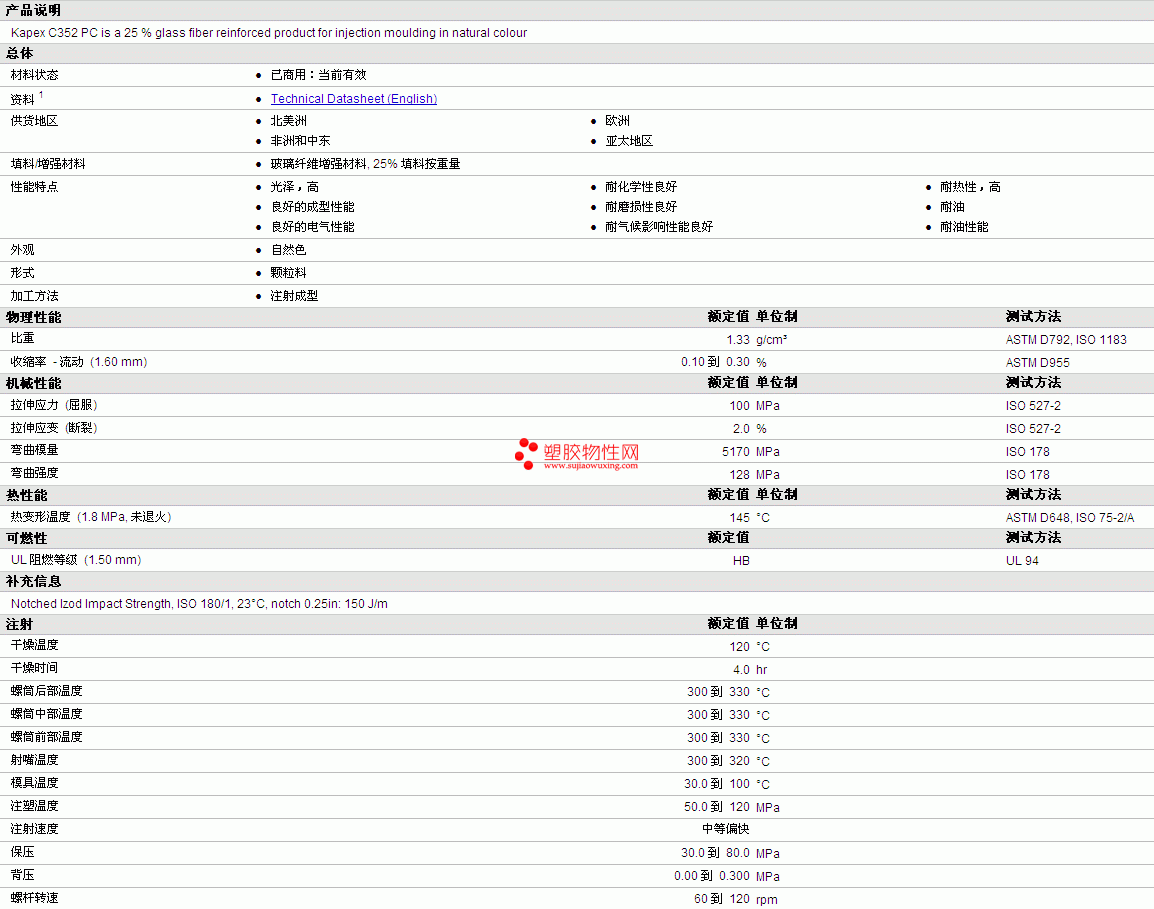Click the nozzle temperature 300 到 320
This screenshot has width=1154, height=909.
pos(718,761)
